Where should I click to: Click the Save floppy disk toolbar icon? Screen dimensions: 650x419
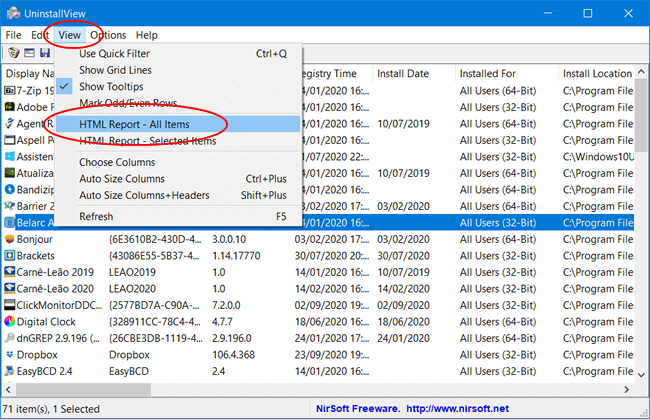pyautogui.click(x=45, y=53)
